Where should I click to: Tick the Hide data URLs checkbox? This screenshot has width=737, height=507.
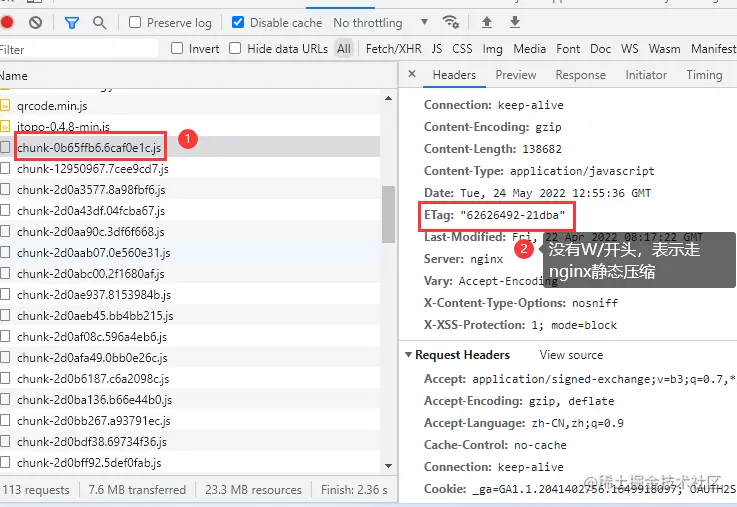tap(235, 48)
